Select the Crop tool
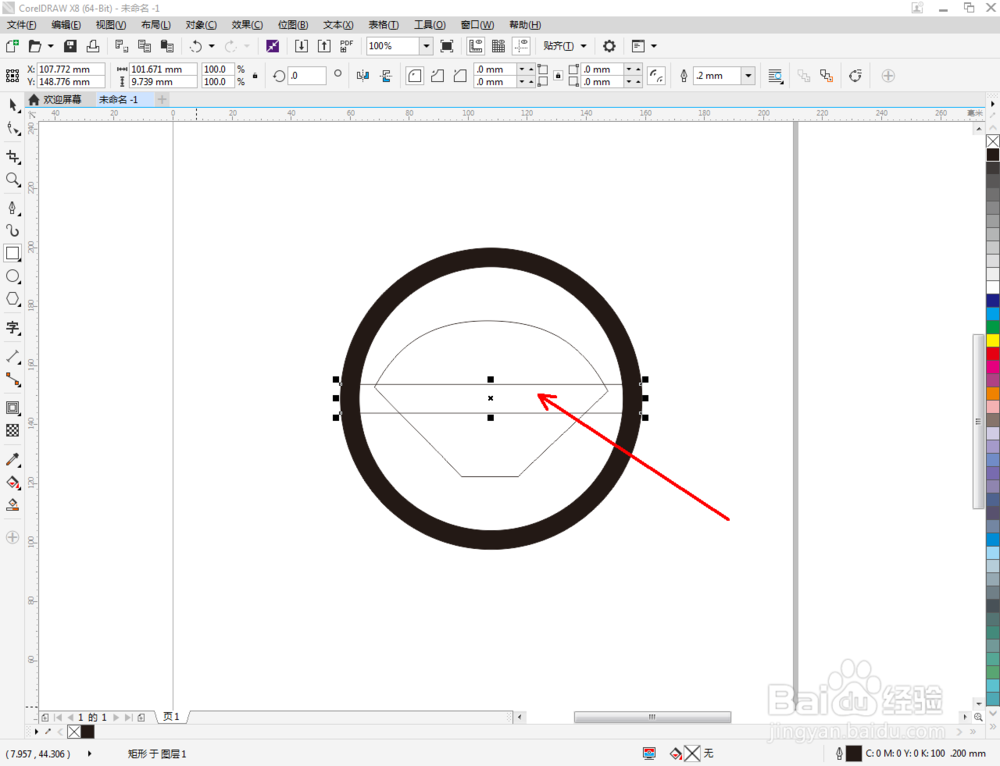The image size is (1000, 766). coord(13,157)
